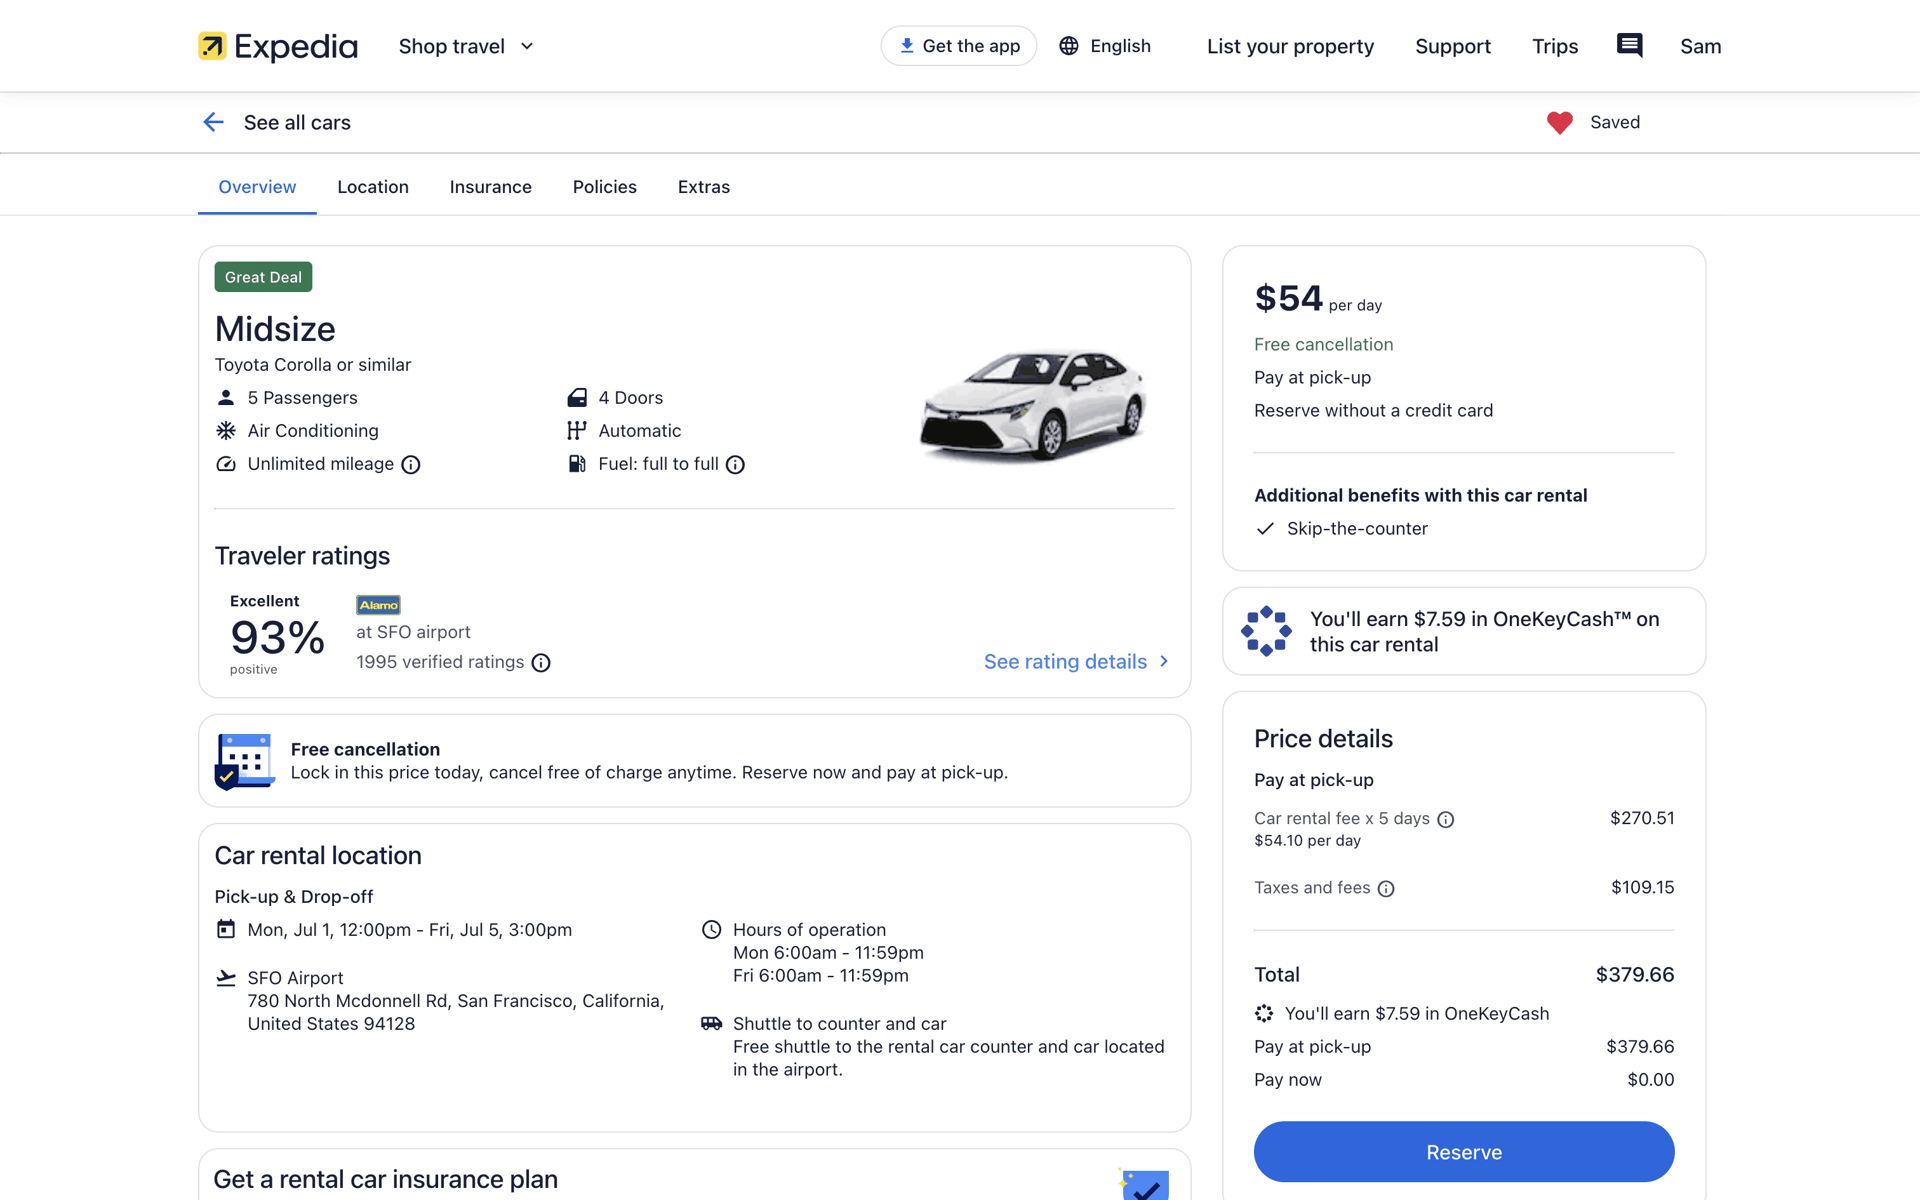Click the insurance plan shield image

[1144, 1184]
